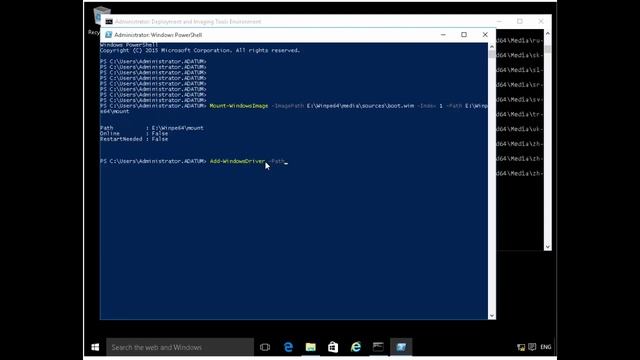The height and width of the screenshot is (360, 640).
Task: Close the Deployment and Imaging Tools window
Action: point(541,21)
